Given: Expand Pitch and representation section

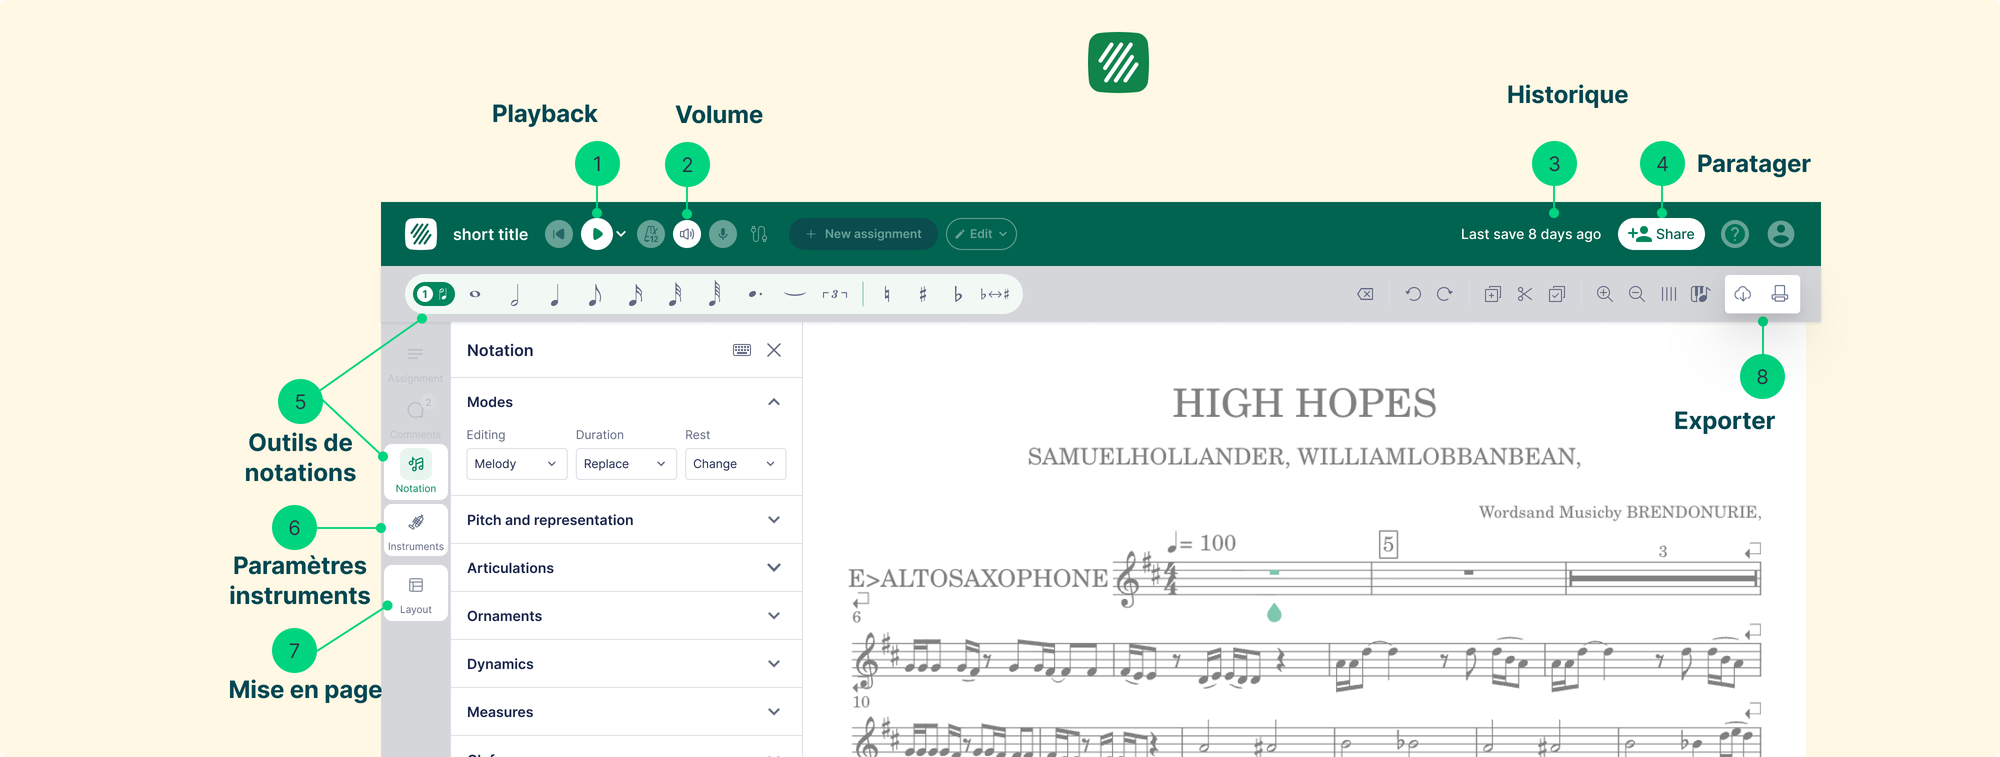Looking at the screenshot, I should point(626,520).
